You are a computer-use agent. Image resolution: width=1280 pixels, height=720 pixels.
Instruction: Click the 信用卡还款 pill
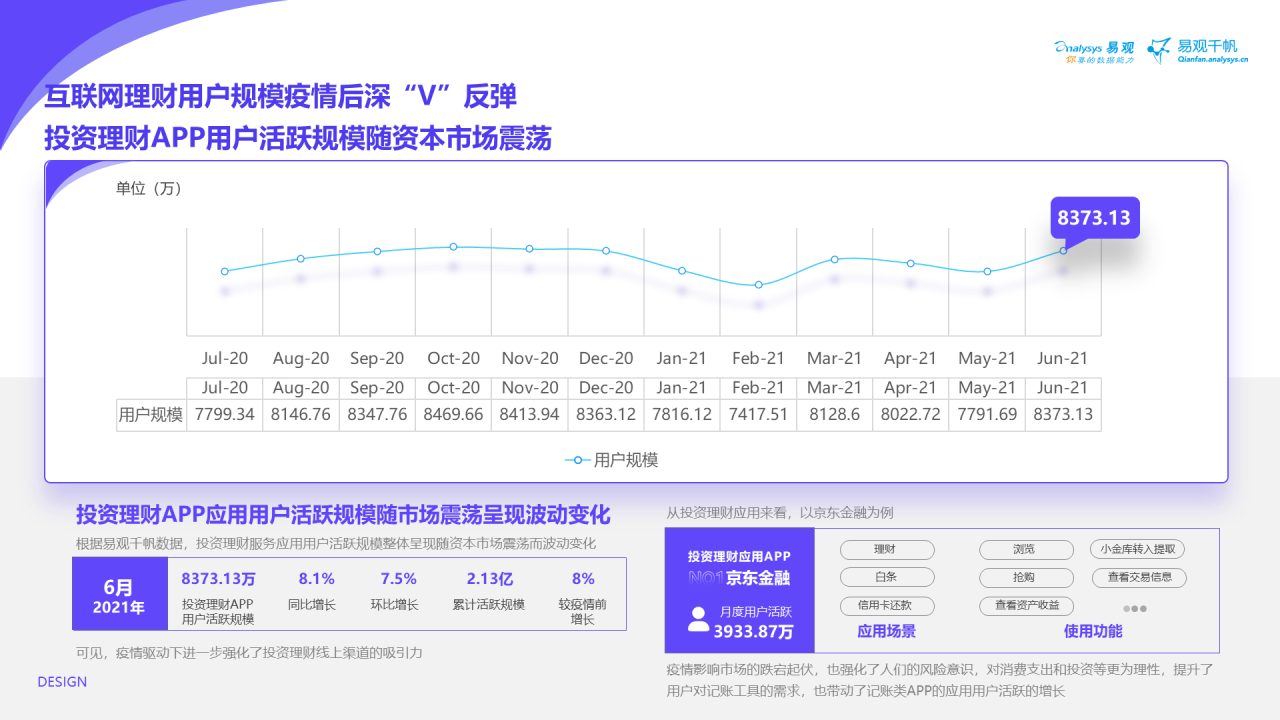[887, 605]
